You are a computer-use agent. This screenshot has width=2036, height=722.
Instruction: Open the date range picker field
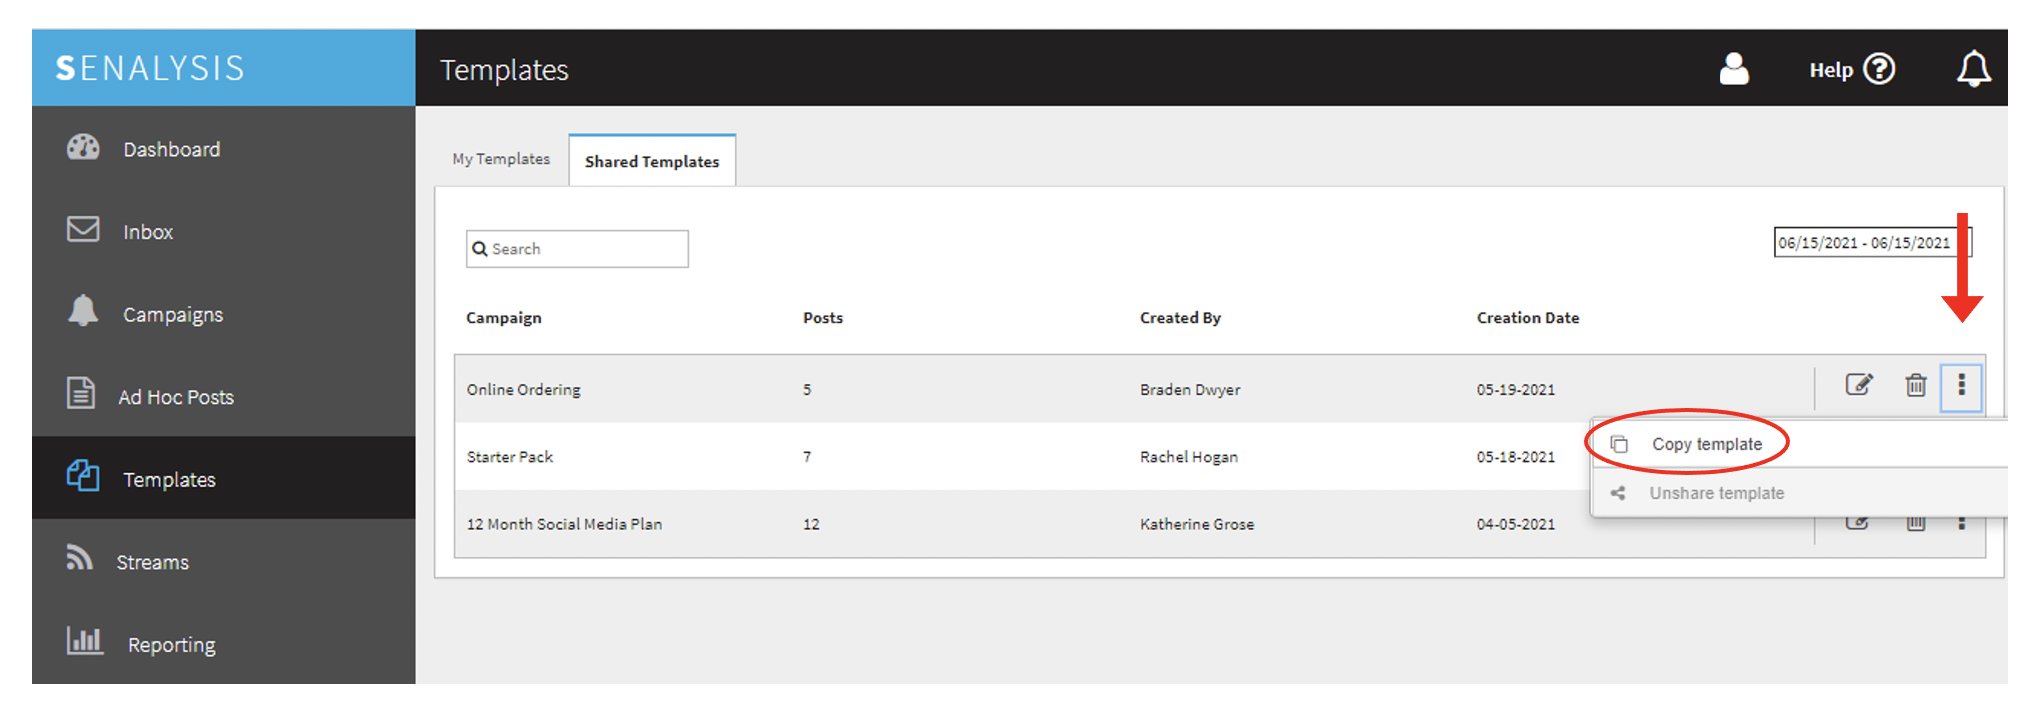pos(1872,243)
